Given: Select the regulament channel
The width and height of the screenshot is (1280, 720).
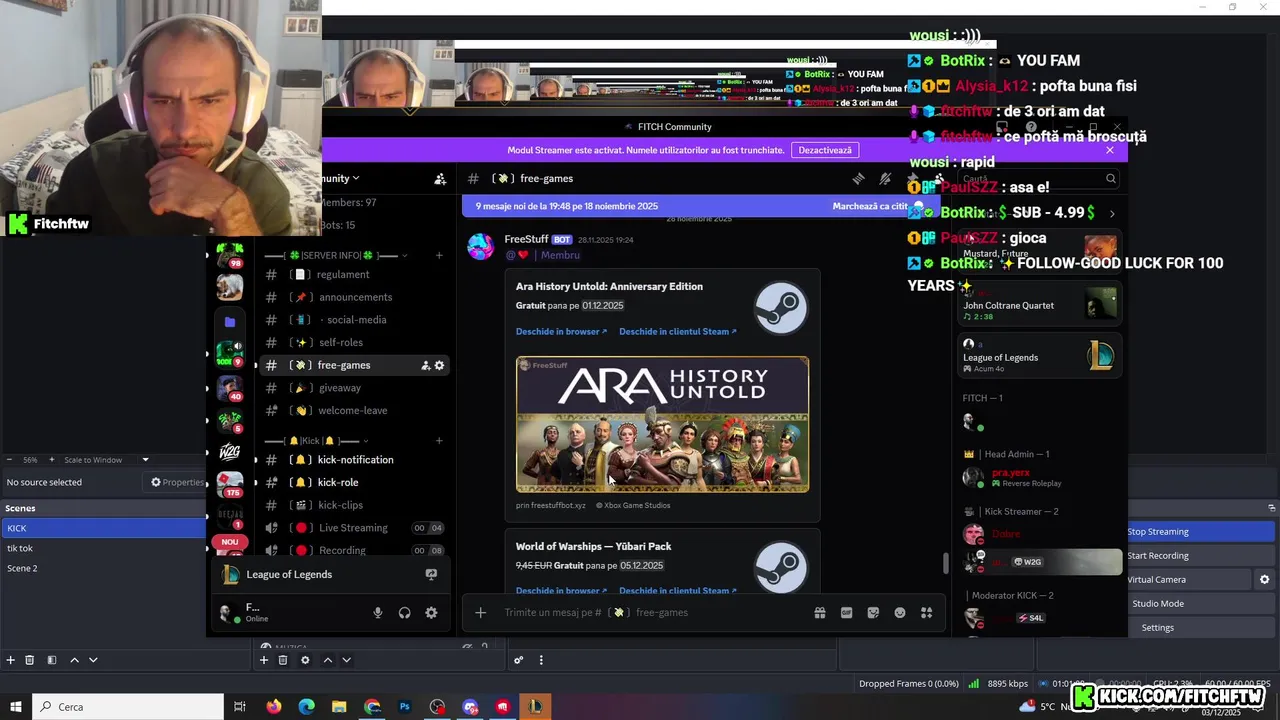Looking at the screenshot, I should point(354,275).
